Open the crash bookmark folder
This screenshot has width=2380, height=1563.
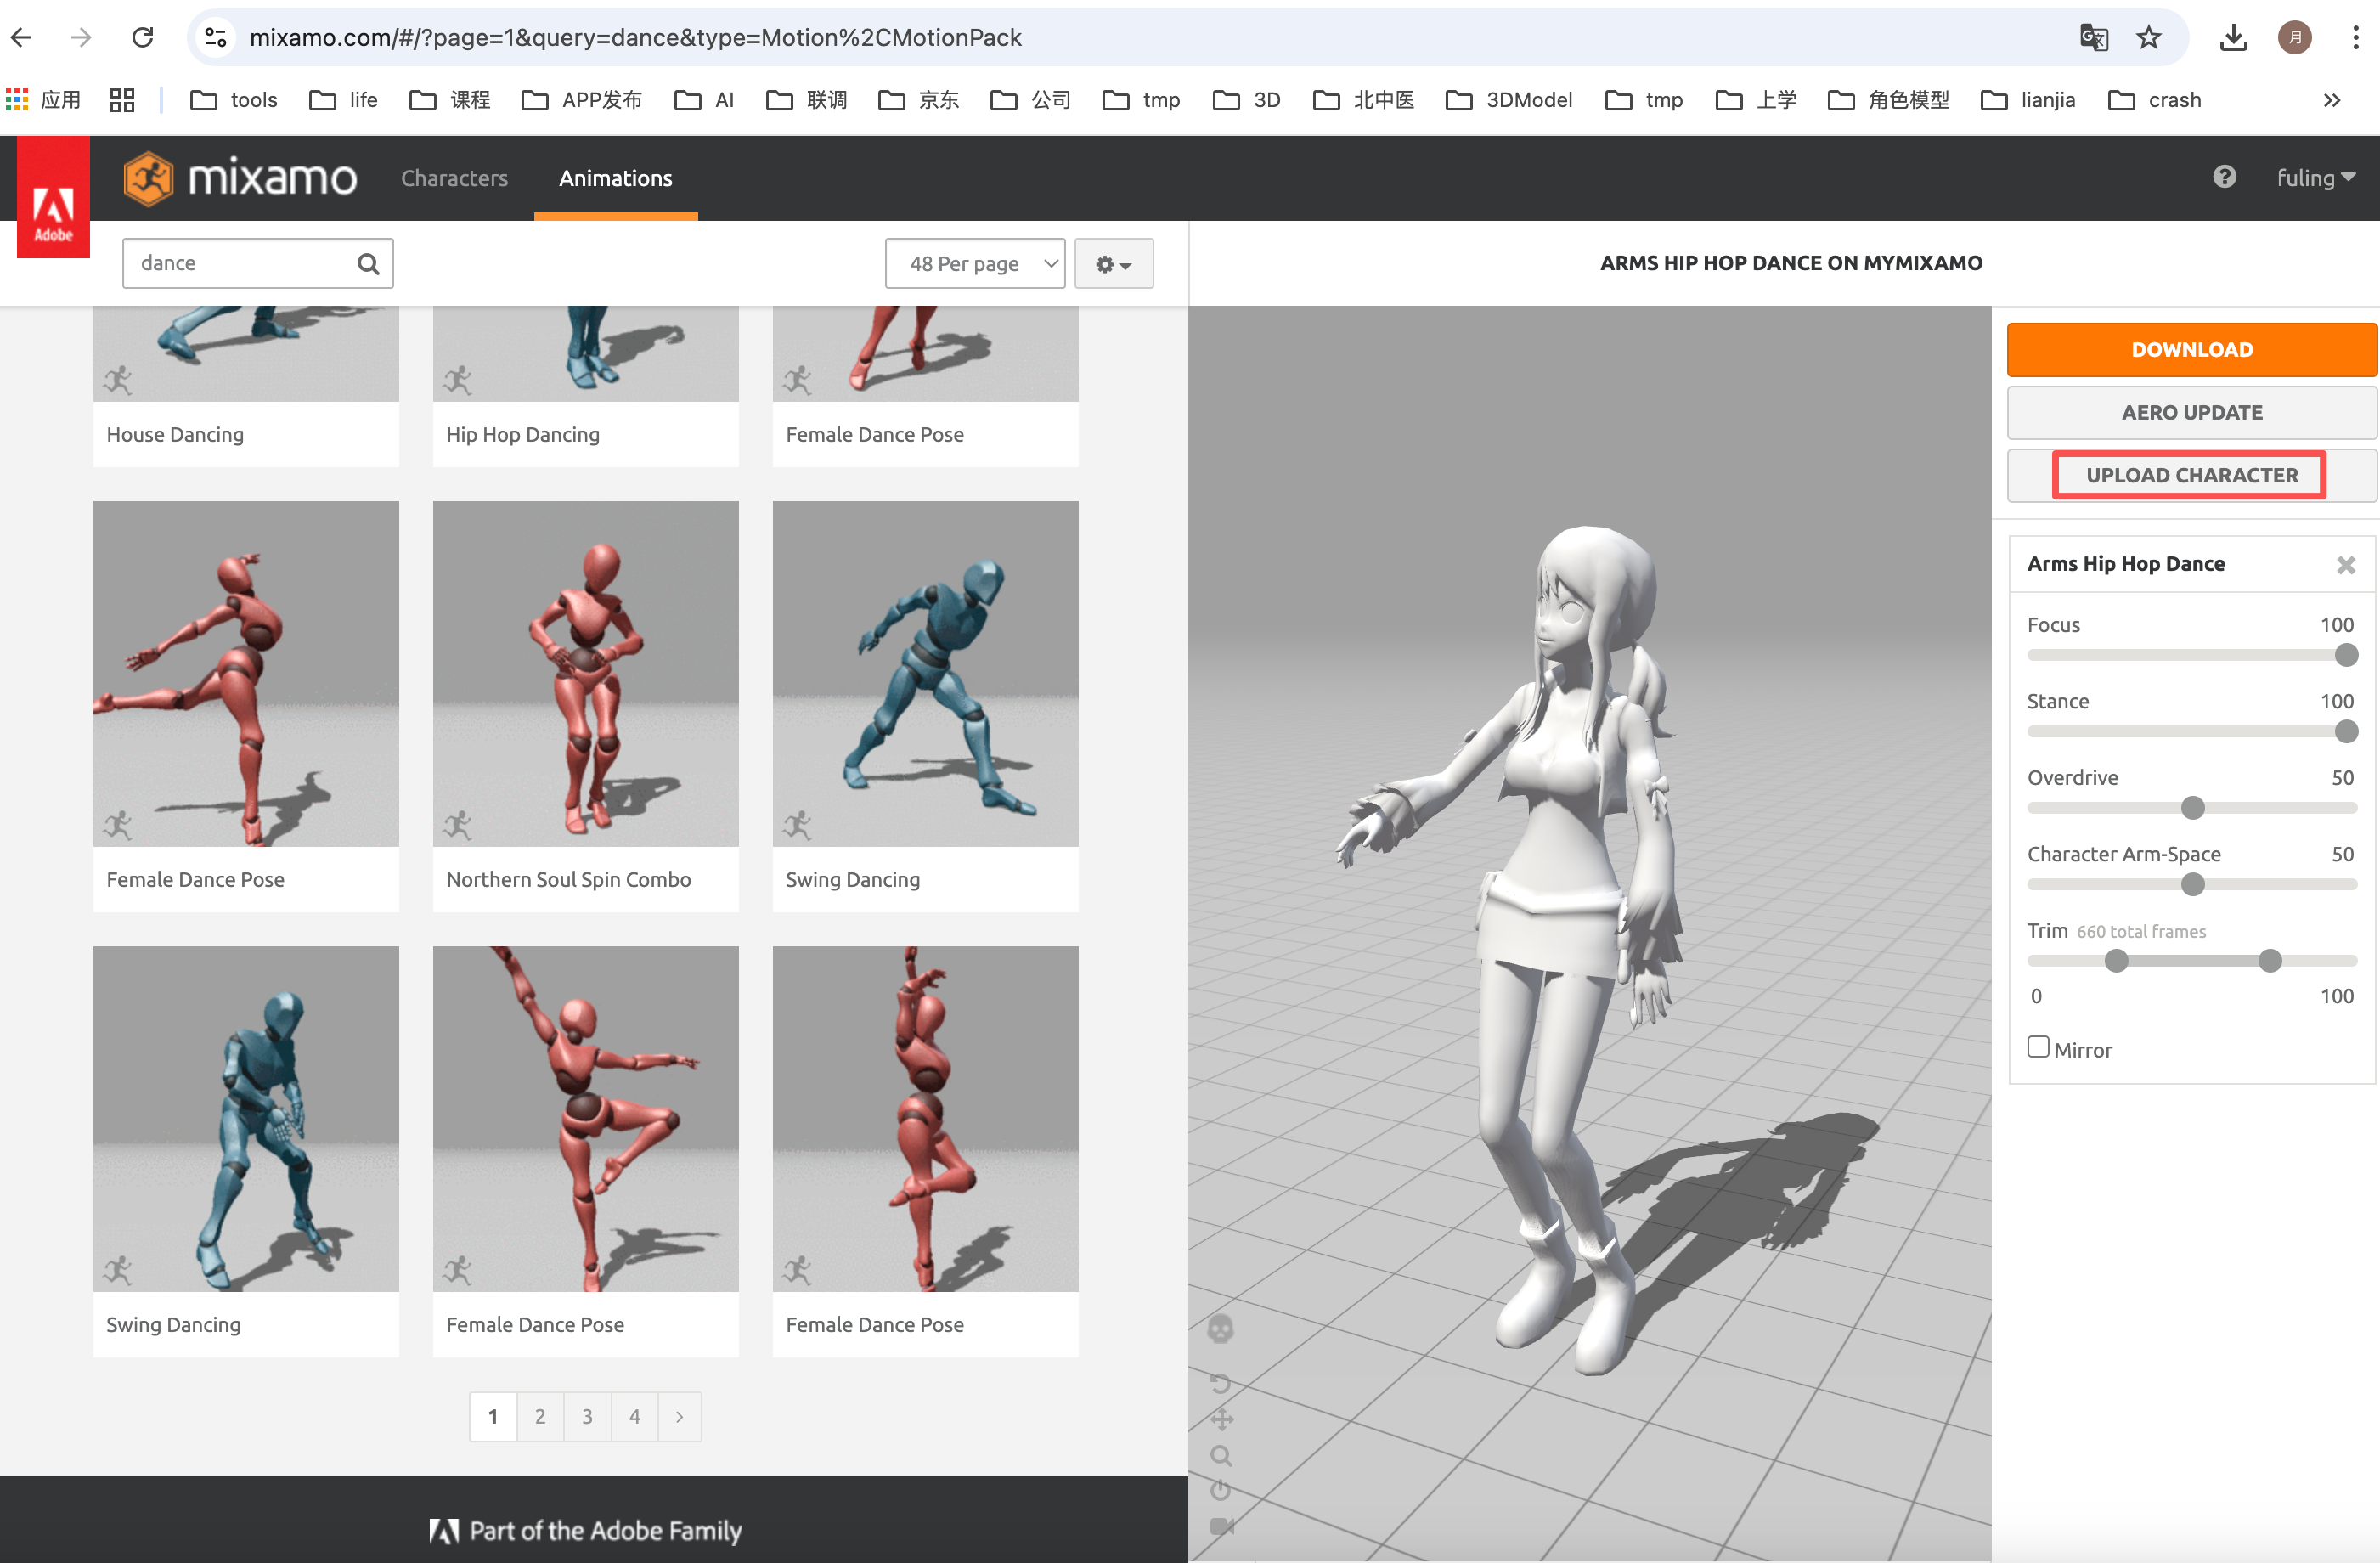[x=2154, y=100]
